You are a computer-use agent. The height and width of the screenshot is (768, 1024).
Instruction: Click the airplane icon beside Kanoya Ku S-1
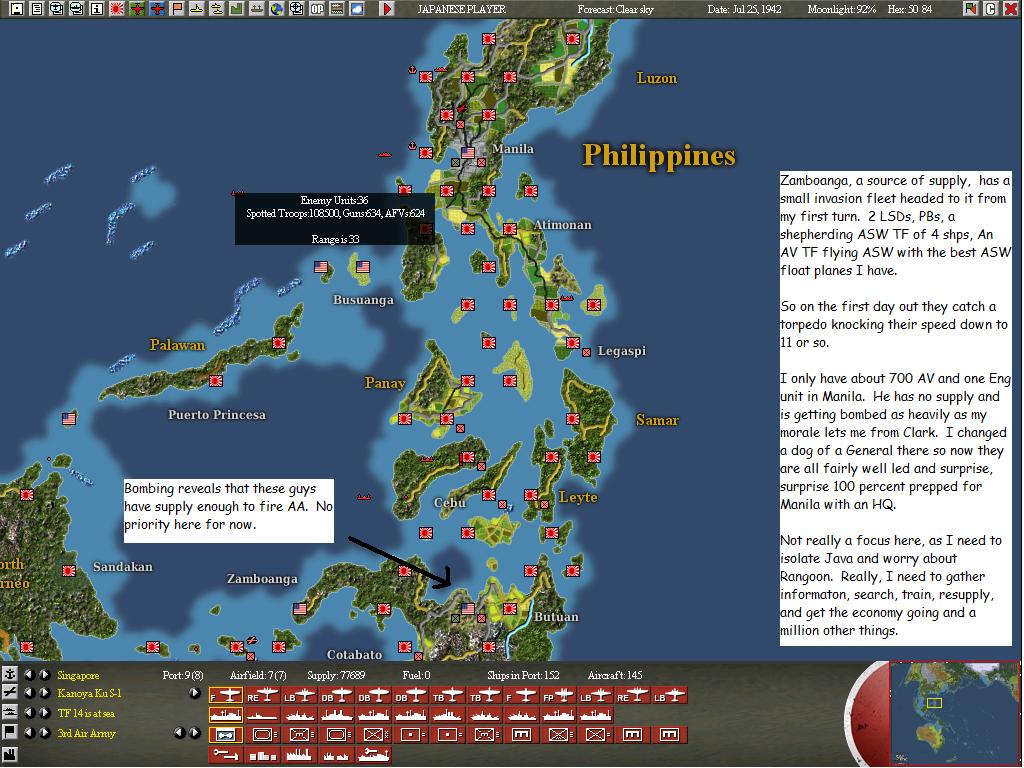pos(10,692)
